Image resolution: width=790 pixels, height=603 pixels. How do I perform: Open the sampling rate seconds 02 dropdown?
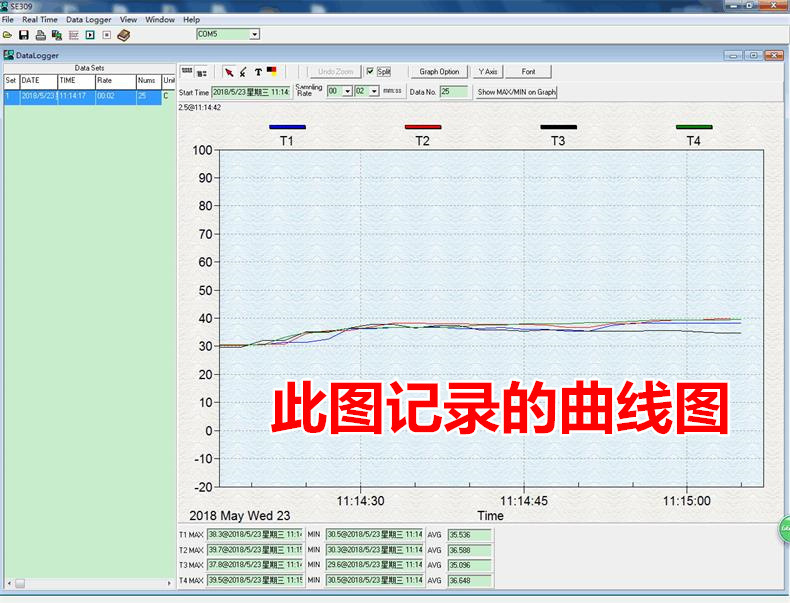click(x=374, y=91)
